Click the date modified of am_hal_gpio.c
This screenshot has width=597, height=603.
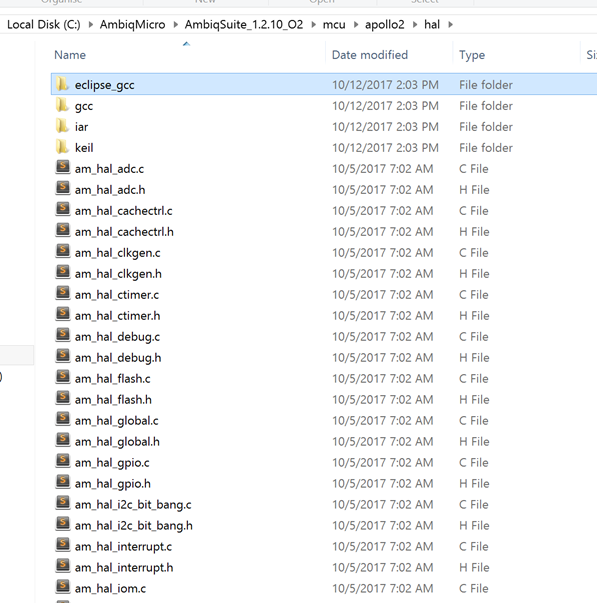pos(383,463)
